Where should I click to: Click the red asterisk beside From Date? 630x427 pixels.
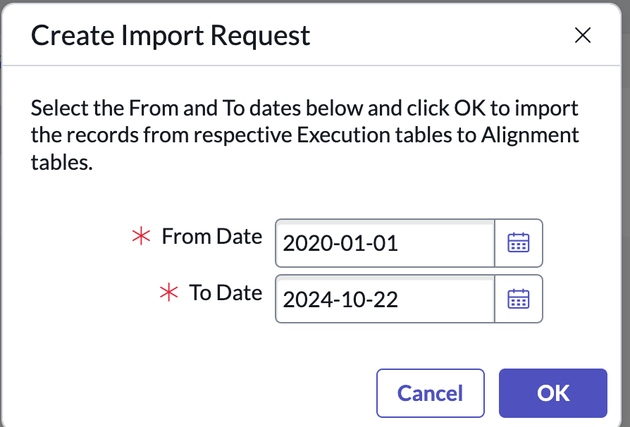click(141, 236)
